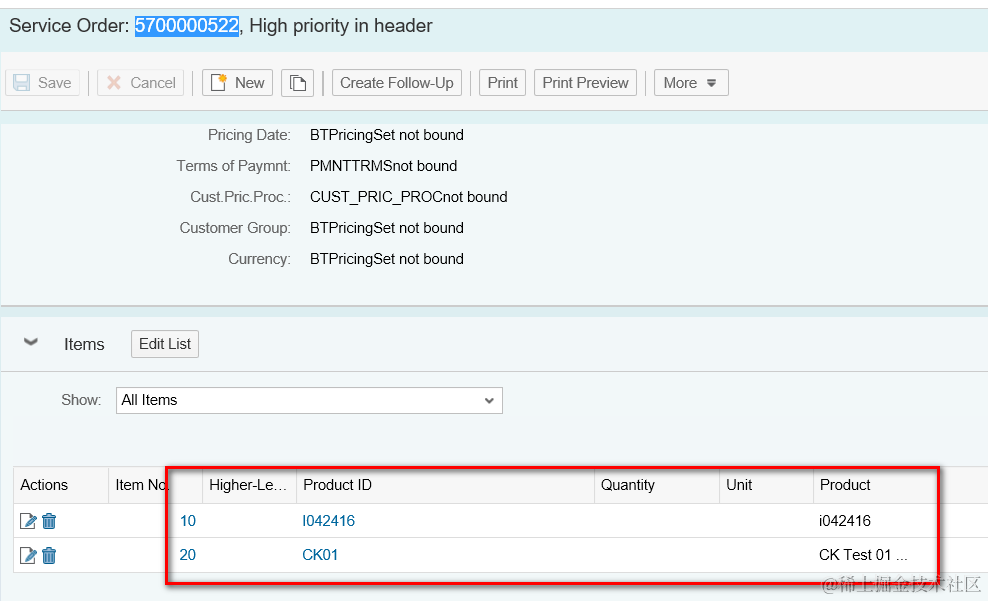Image resolution: width=988 pixels, height=601 pixels.
Task: Click highlighted service order number 5700000522
Action: (x=187, y=26)
